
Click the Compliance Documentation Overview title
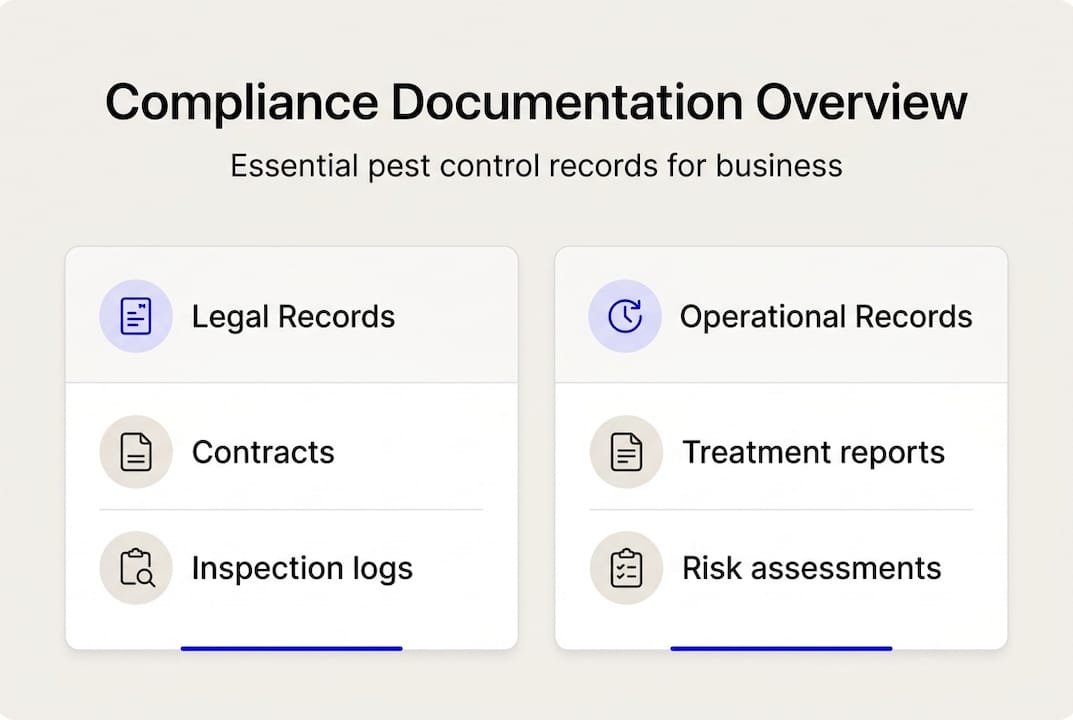tap(536, 101)
